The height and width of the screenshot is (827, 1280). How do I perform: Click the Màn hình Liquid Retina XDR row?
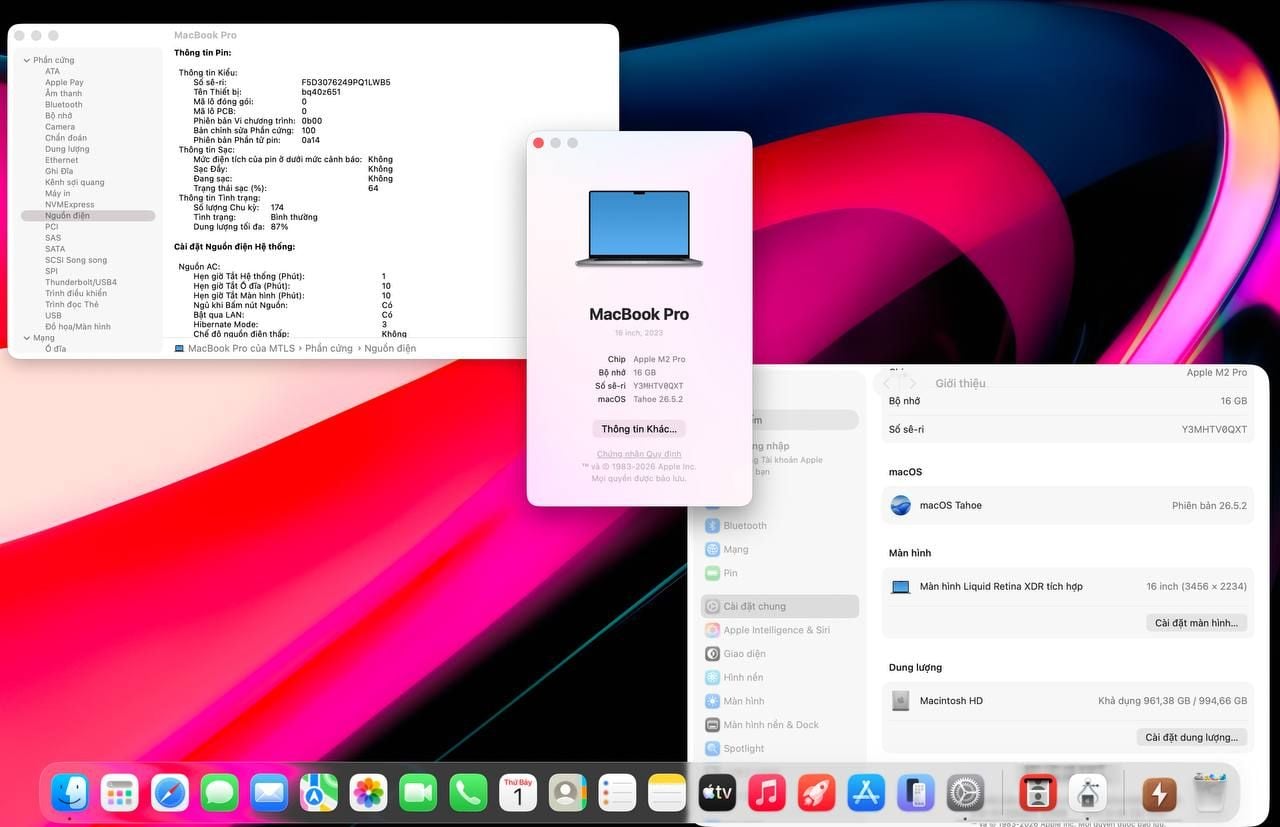coord(1068,586)
